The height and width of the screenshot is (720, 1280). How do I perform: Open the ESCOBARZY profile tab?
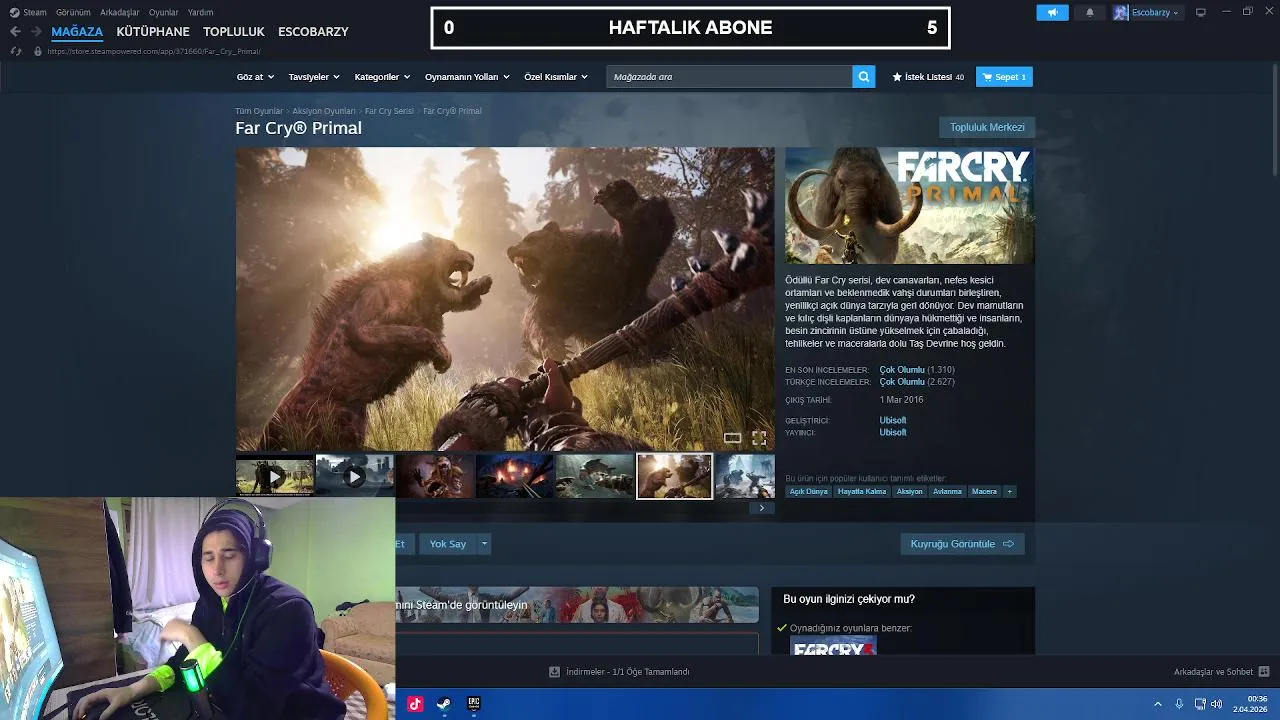pyautogui.click(x=313, y=31)
